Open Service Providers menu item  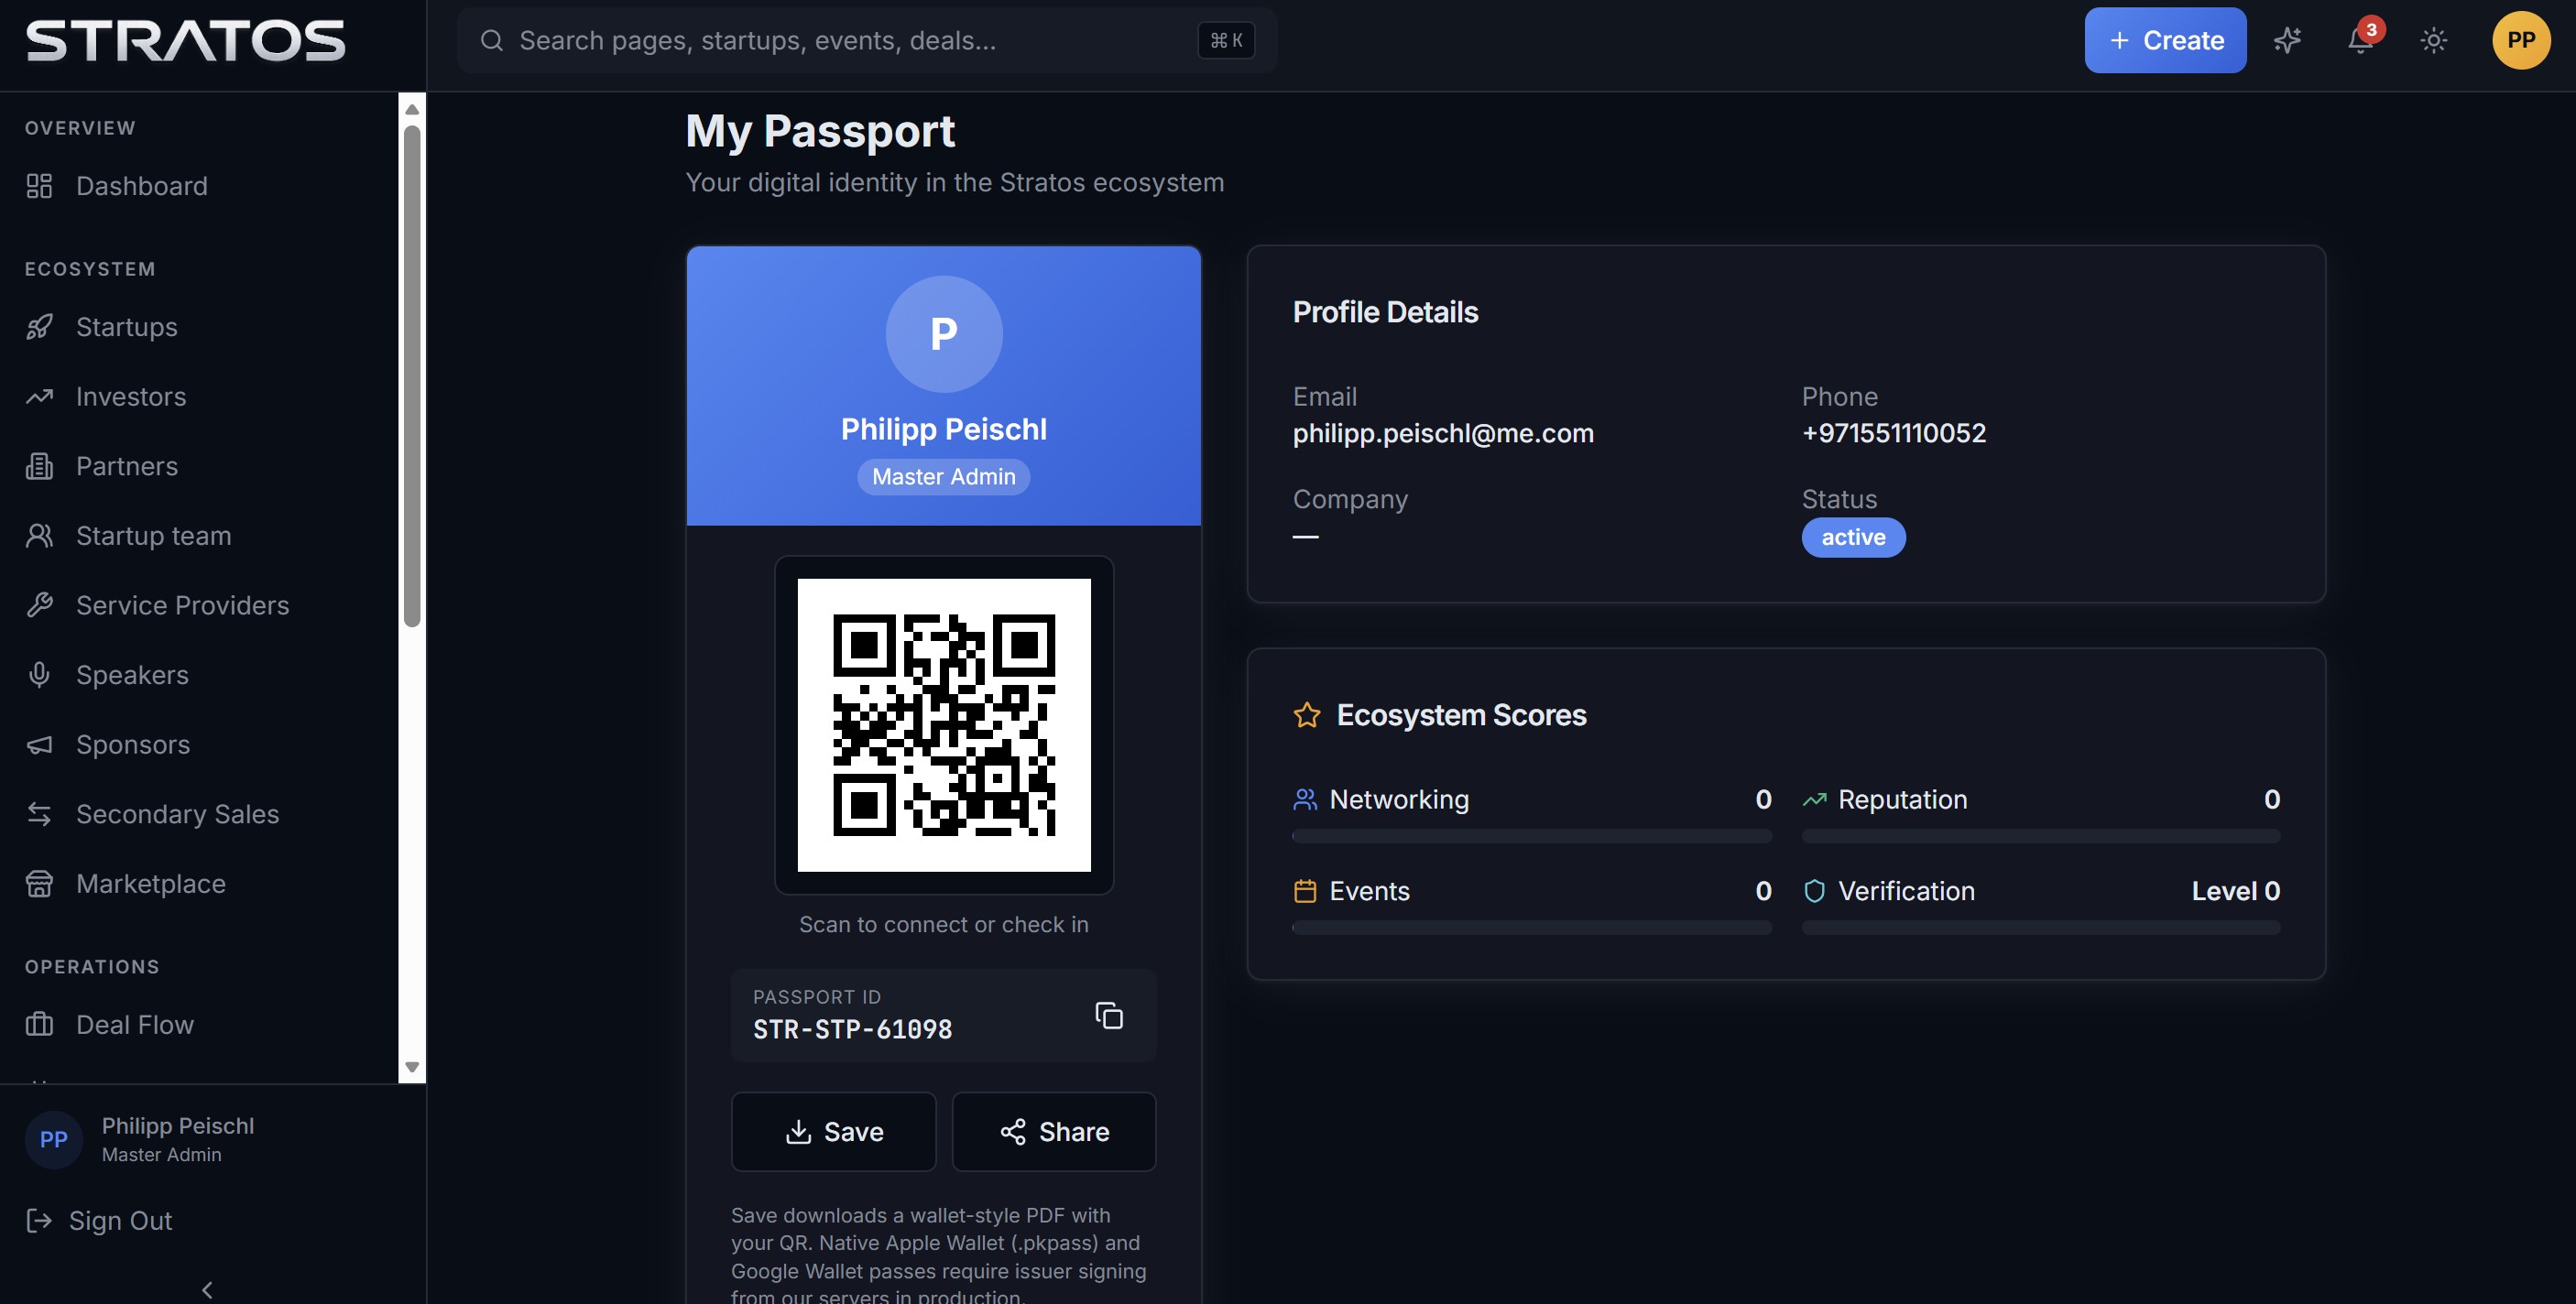click(x=200, y=605)
